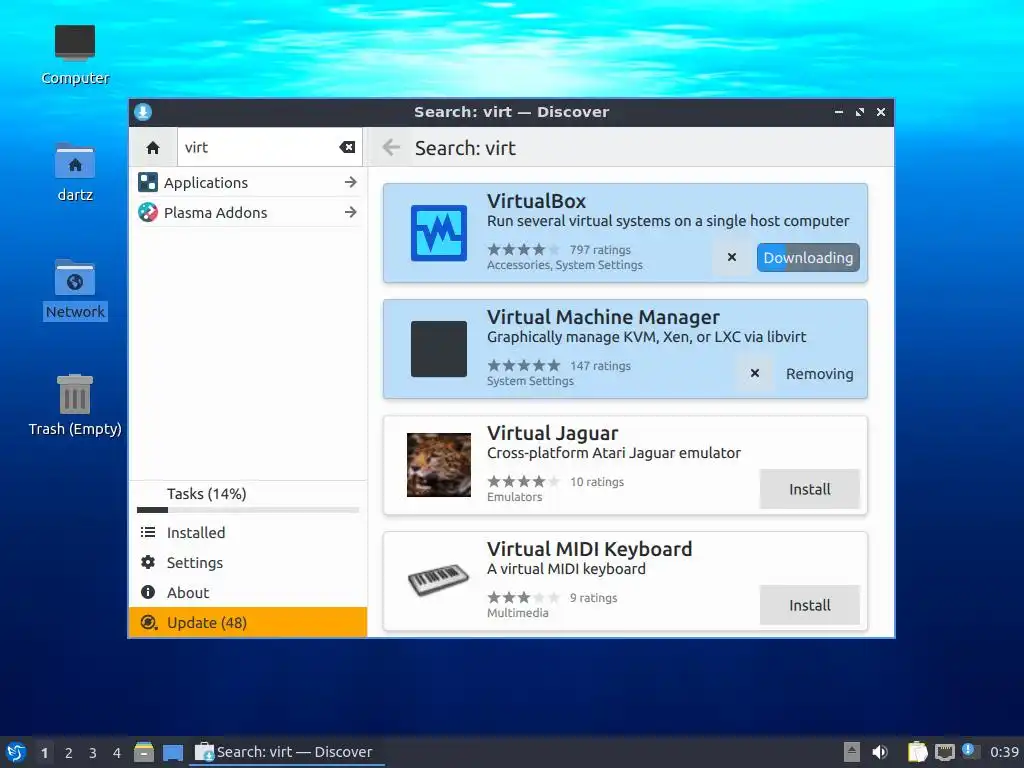
Task: Click the network tray icon
Action: coord(944,752)
